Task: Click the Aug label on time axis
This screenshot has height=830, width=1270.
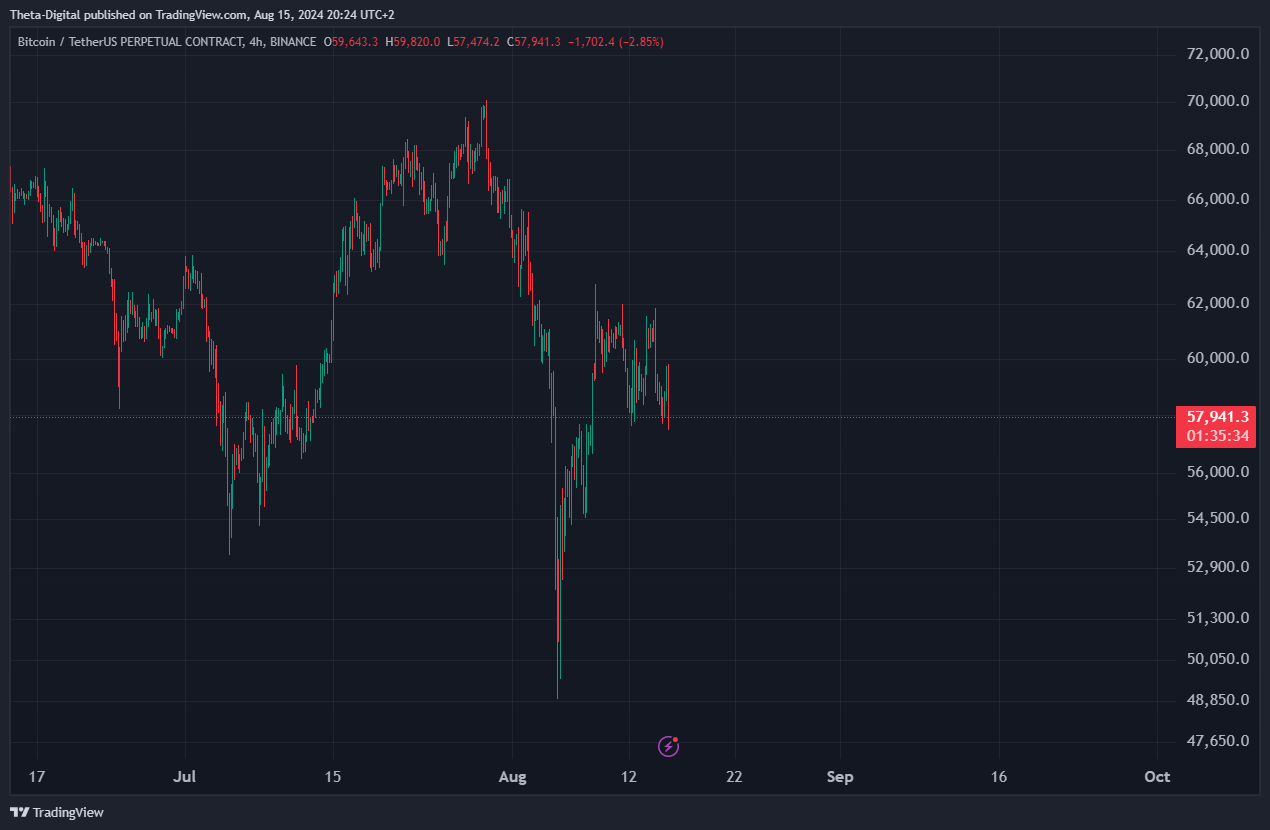Action: [x=511, y=776]
